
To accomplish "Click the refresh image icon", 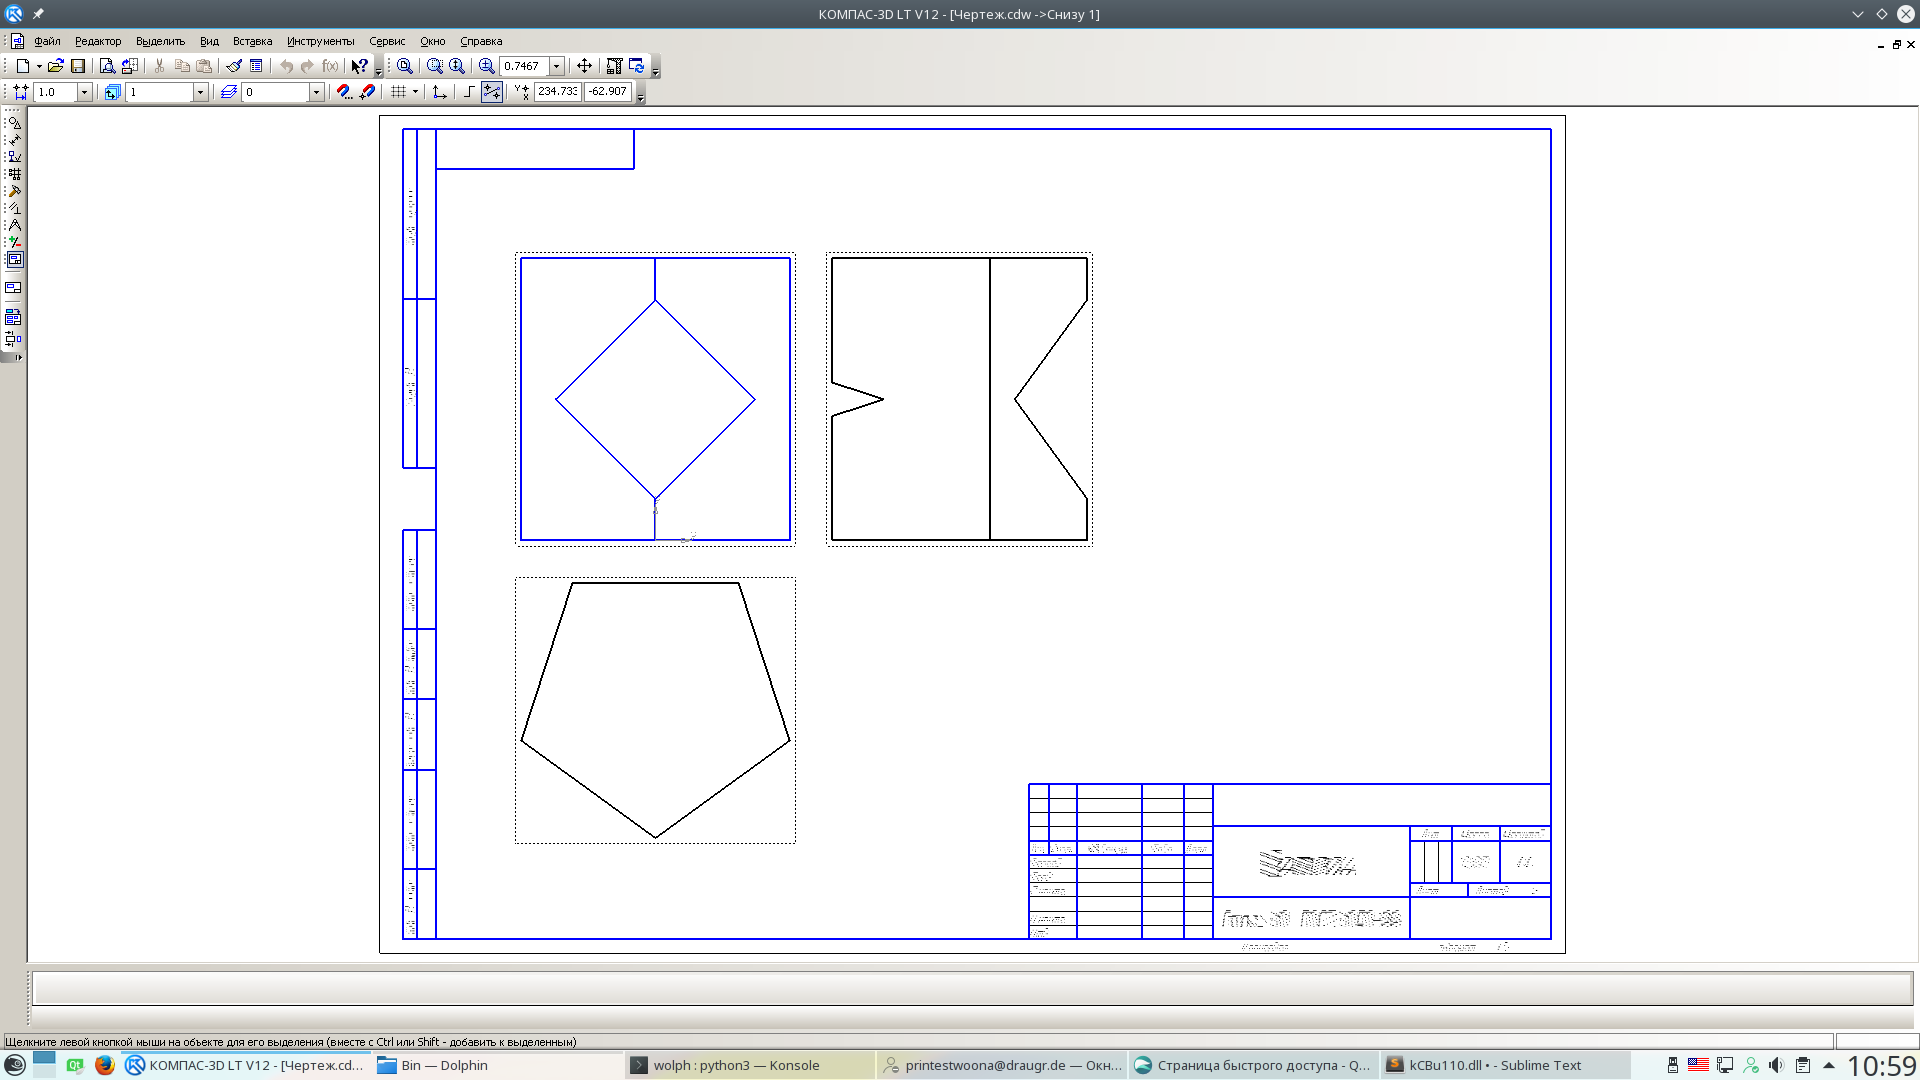I will point(636,66).
